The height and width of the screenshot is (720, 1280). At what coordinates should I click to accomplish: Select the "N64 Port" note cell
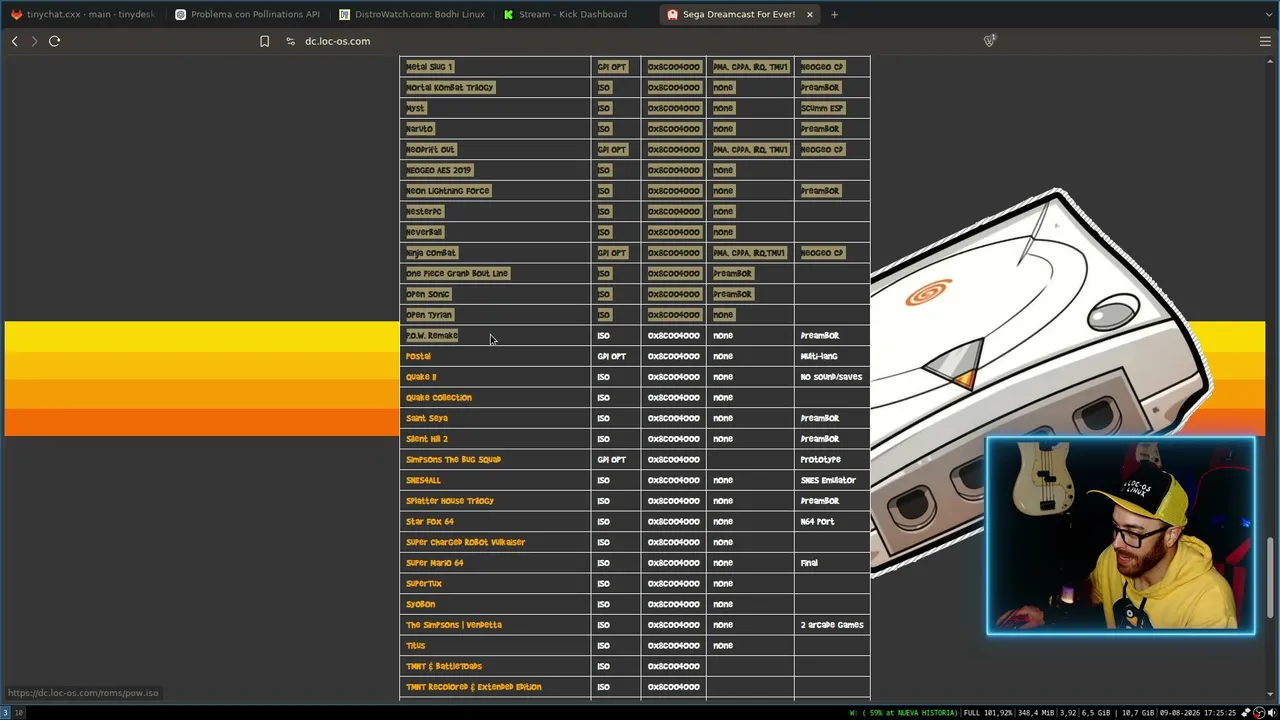coord(817,522)
